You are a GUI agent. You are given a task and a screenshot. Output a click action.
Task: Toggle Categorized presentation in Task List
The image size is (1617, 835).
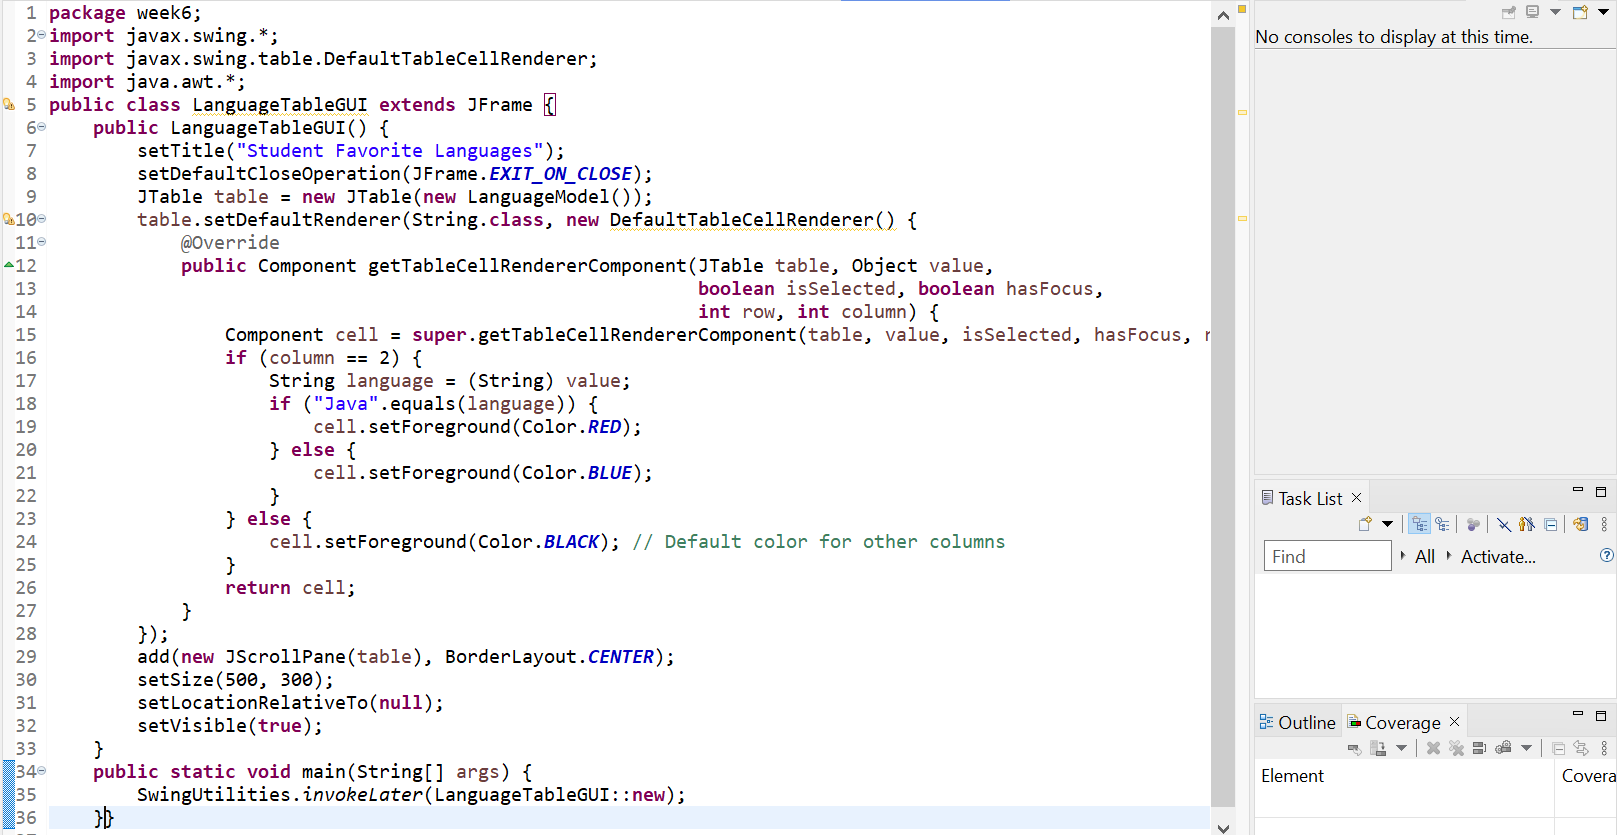click(x=1420, y=524)
